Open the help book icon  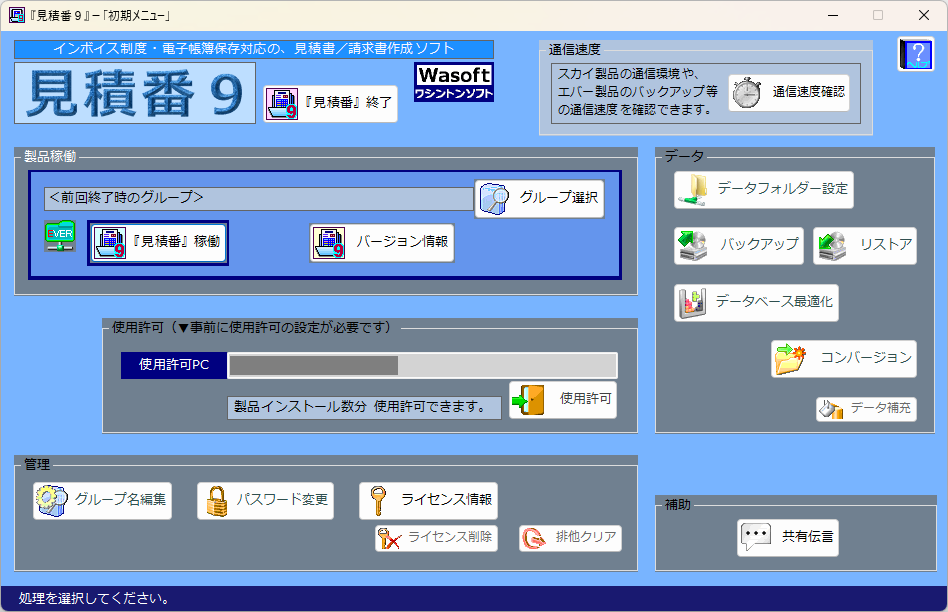916,55
